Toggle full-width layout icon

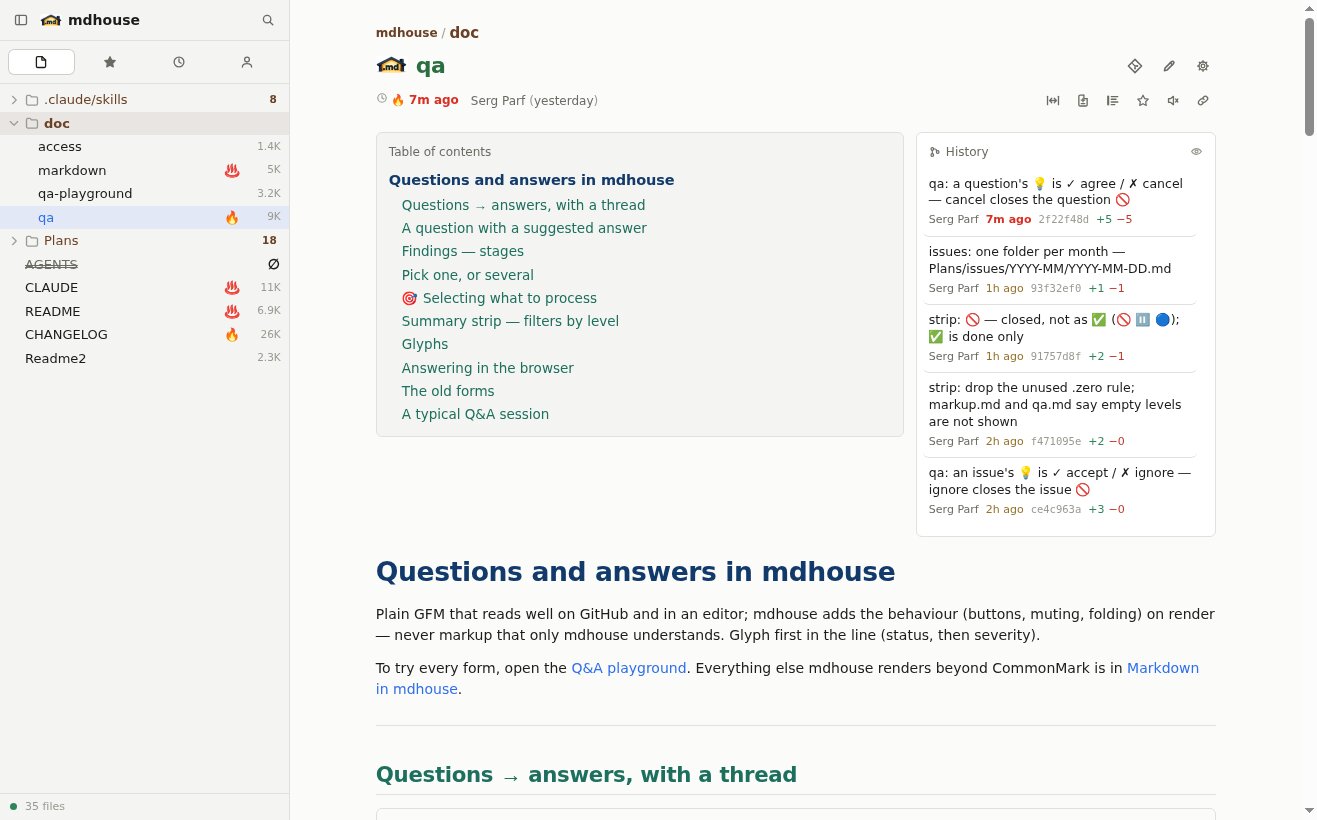tap(1053, 100)
